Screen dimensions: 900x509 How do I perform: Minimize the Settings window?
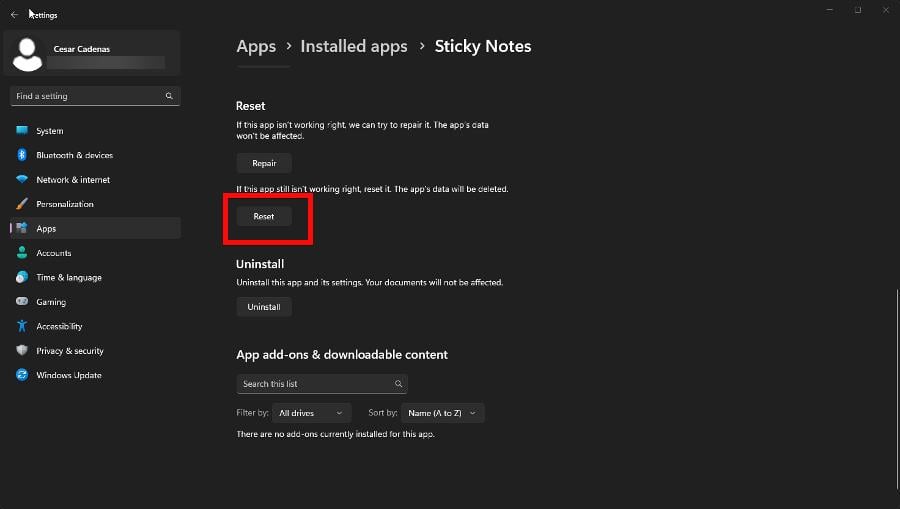coord(829,10)
